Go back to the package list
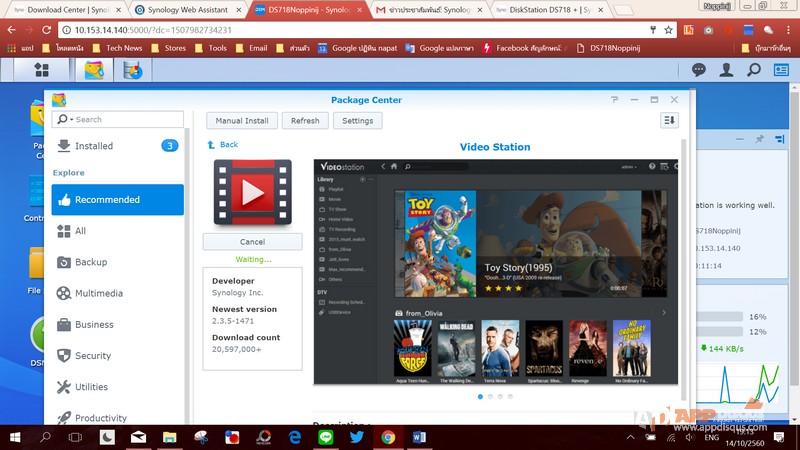 point(223,145)
